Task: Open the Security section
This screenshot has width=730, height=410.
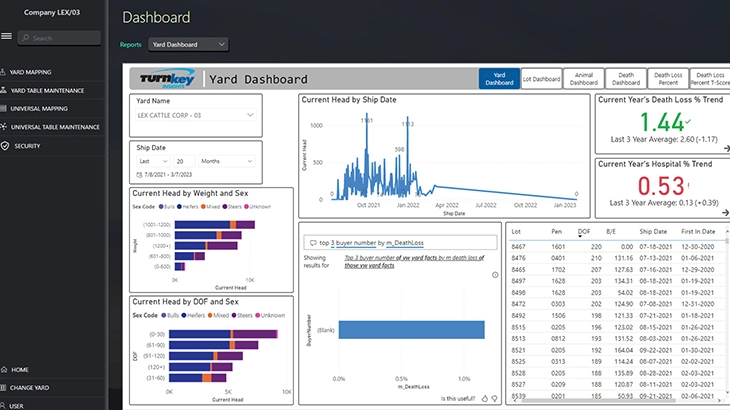Action: 27,146
